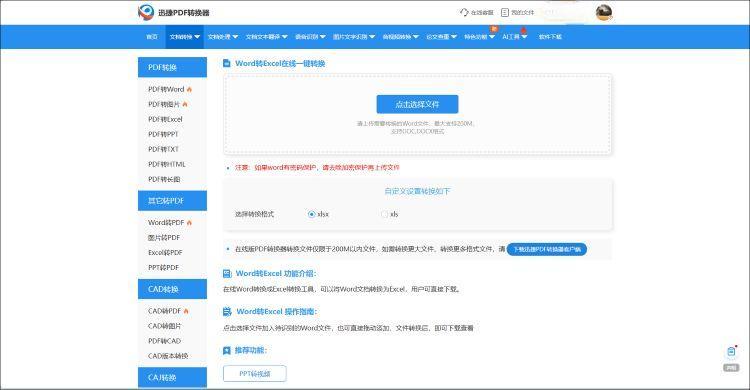Select the CAJ转换 sidebar section header
750x390 pixels.
172,378
